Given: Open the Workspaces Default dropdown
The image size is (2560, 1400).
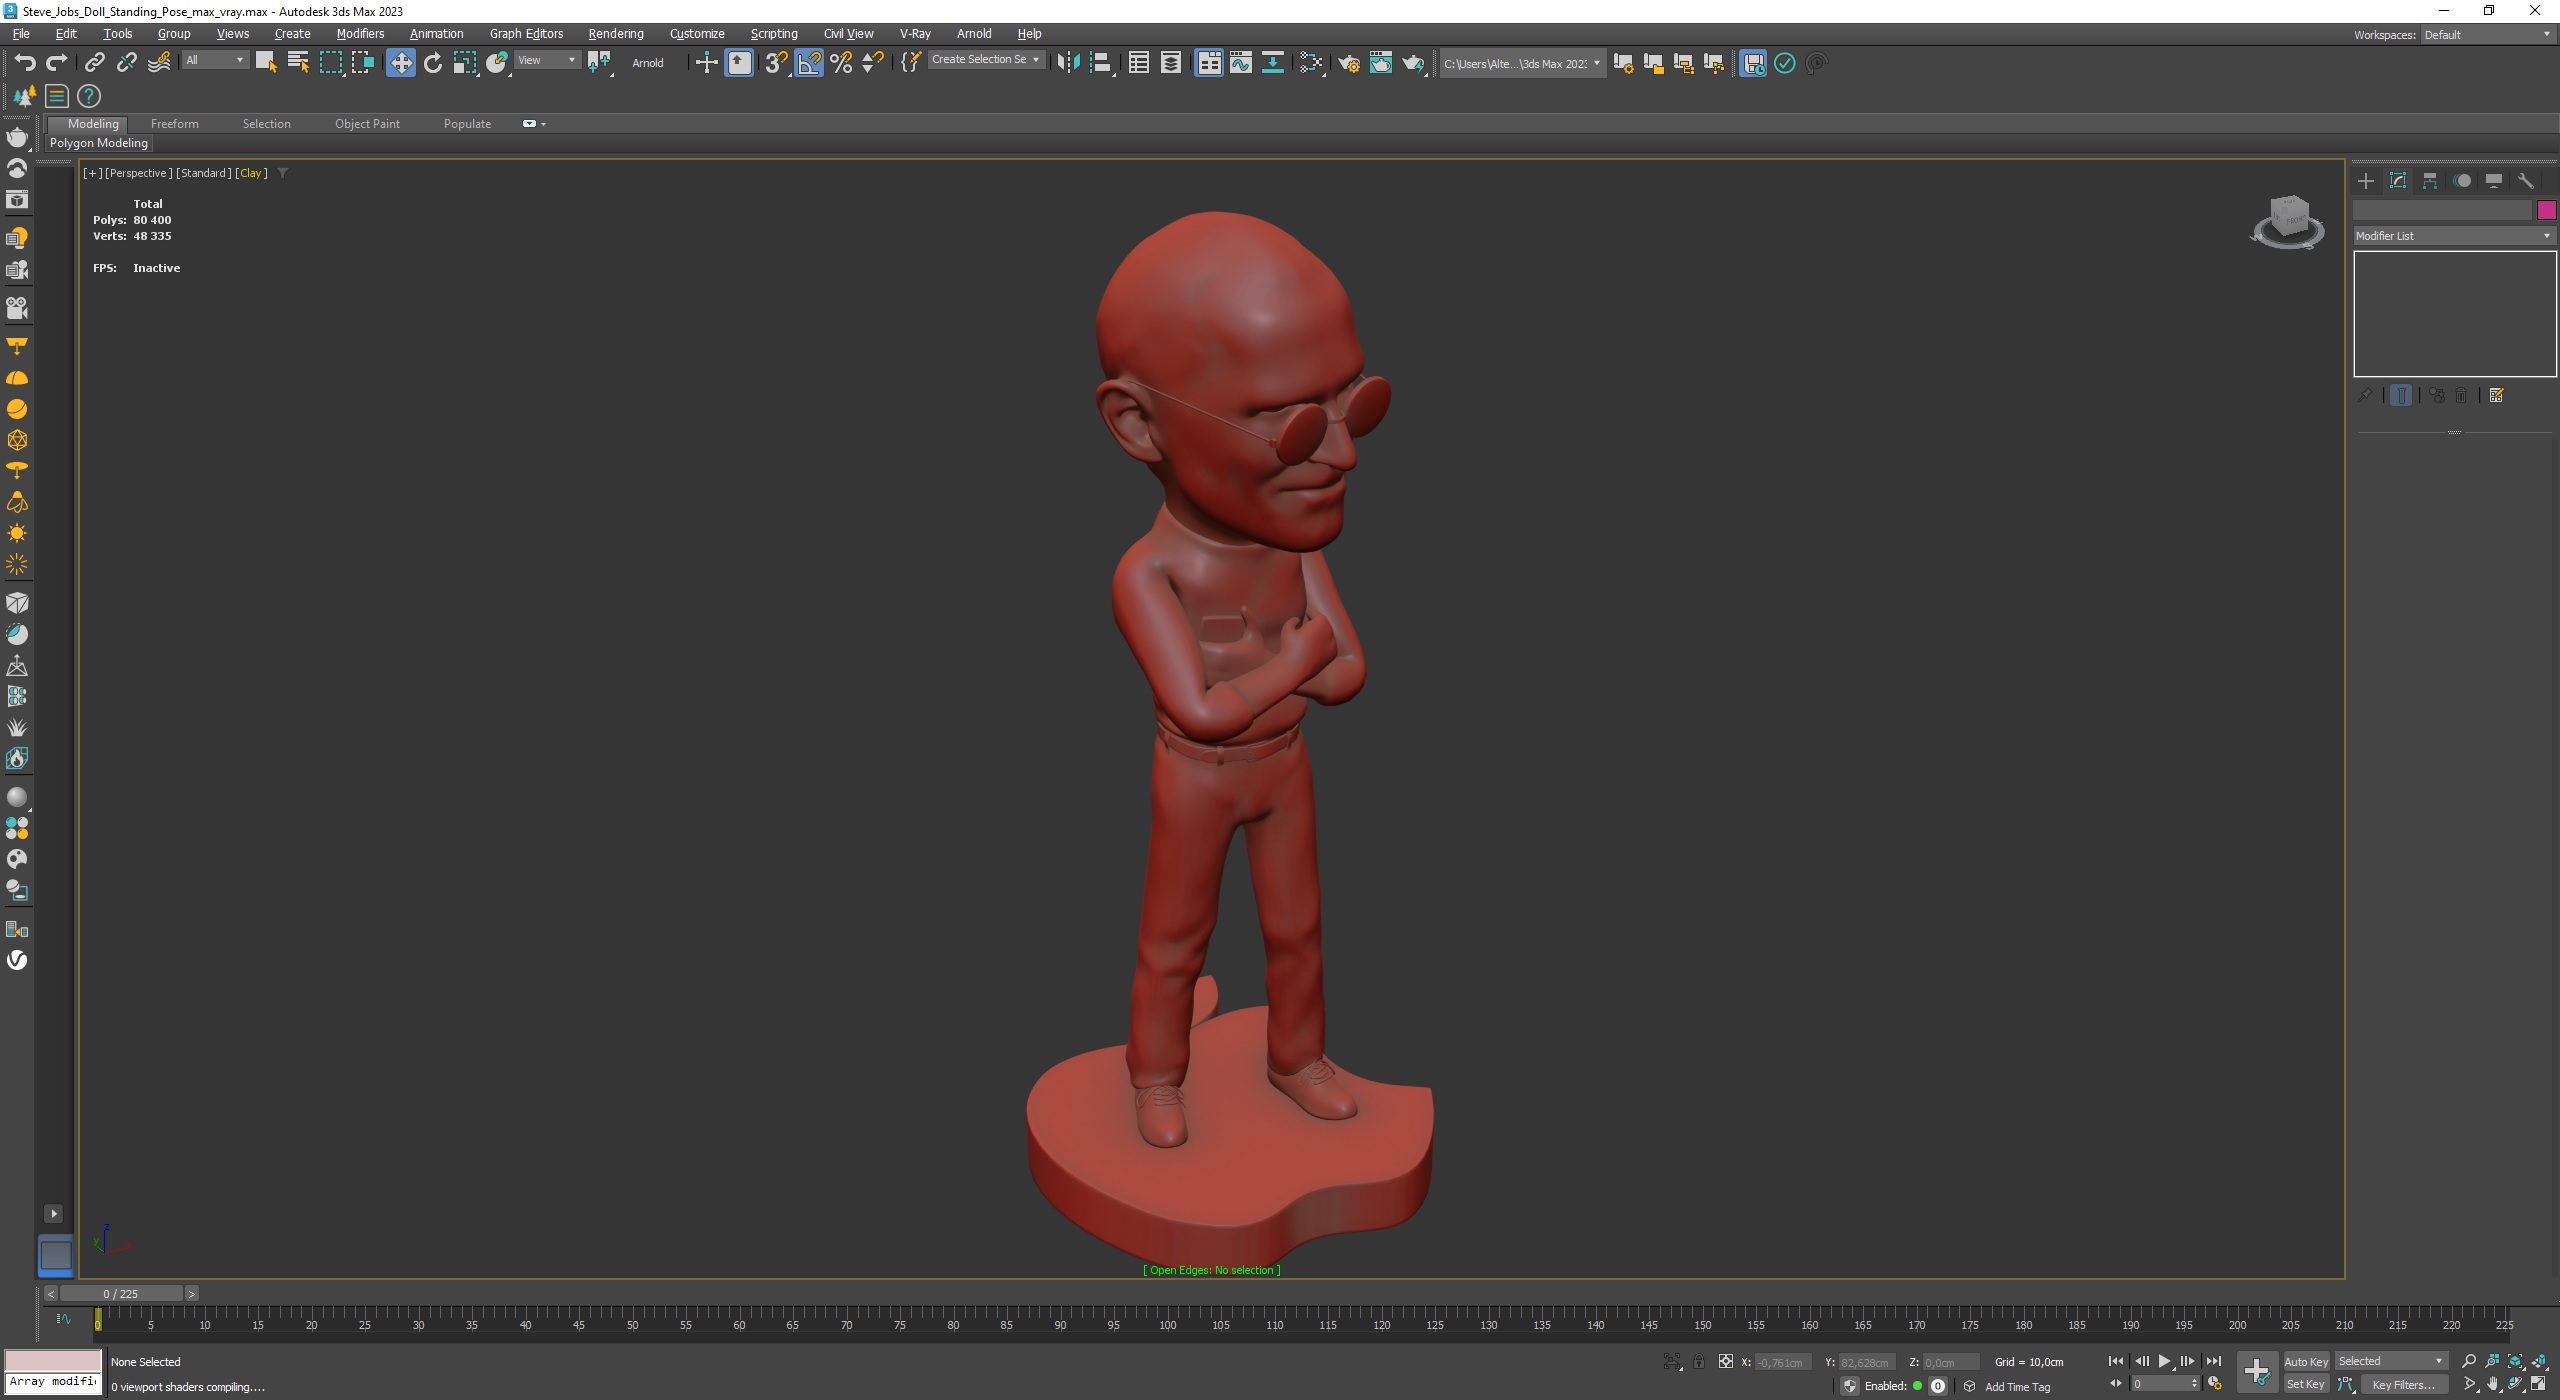Looking at the screenshot, I should coord(2487,35).
